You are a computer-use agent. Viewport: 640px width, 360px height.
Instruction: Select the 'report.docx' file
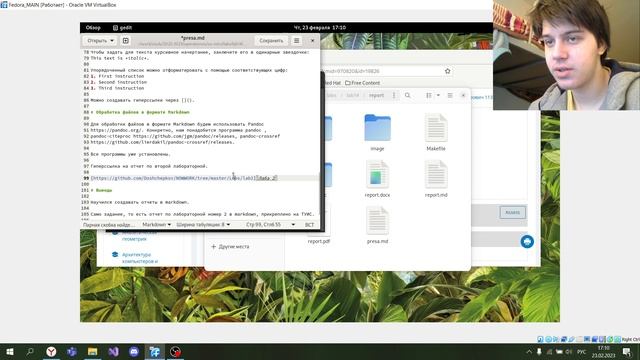(x=377, y=179)
